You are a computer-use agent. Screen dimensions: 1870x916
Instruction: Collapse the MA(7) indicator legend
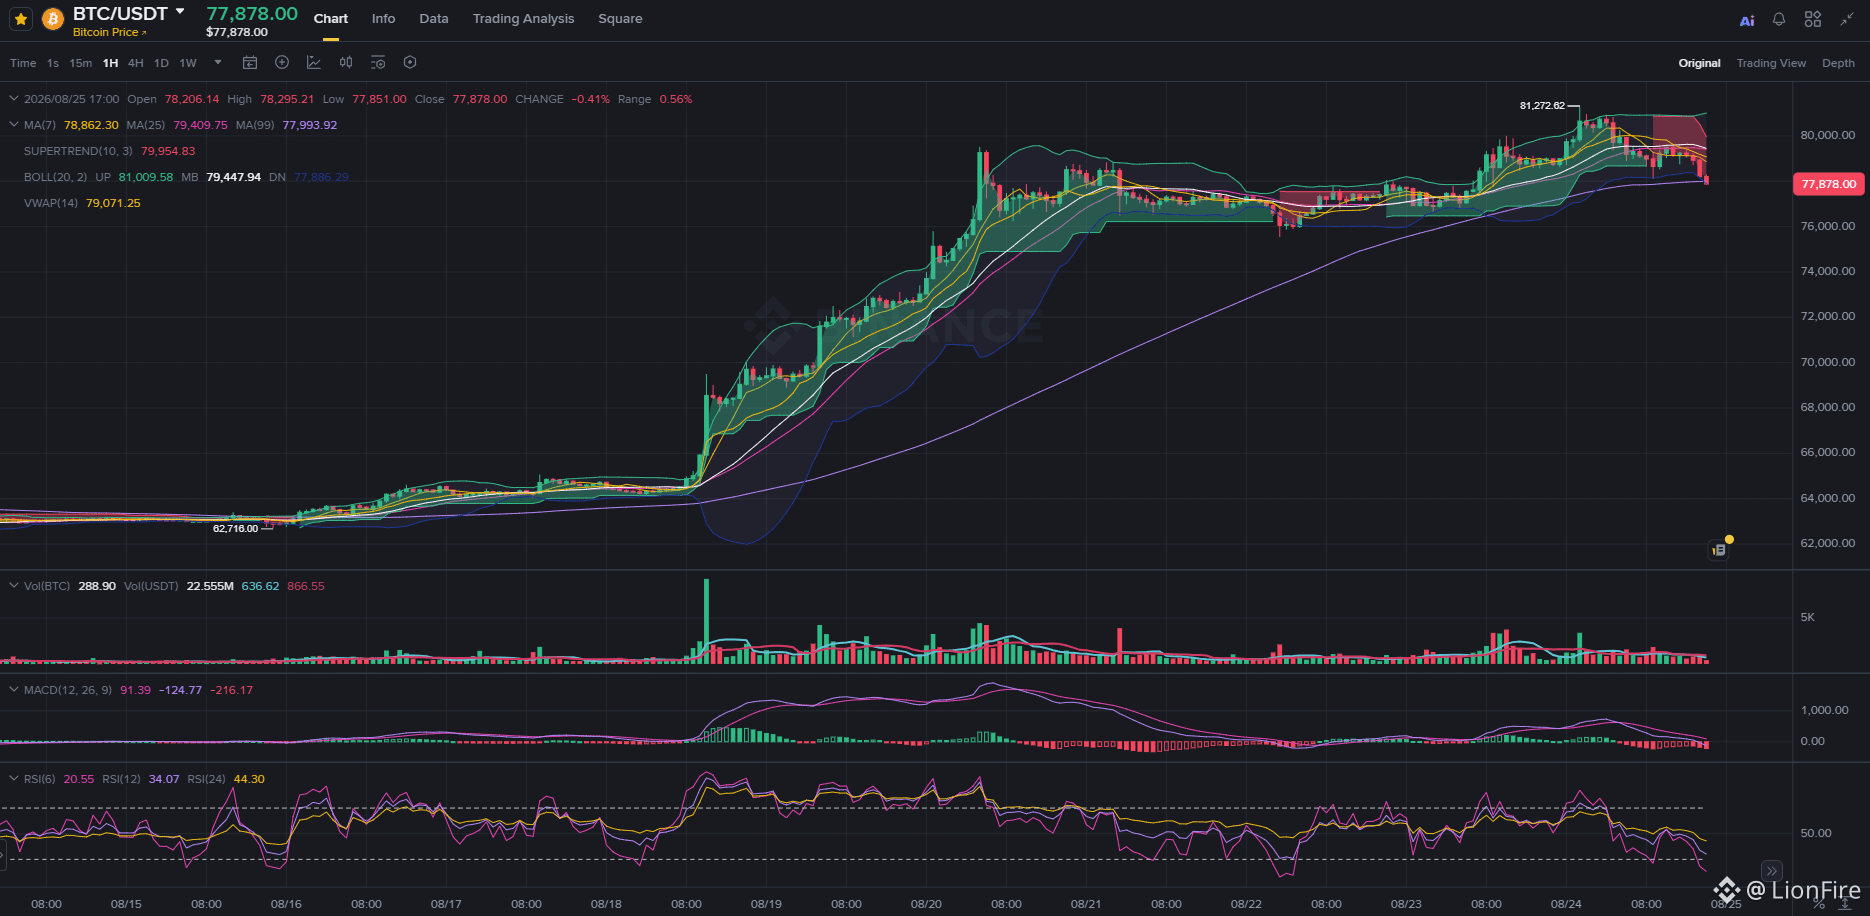(14, 125)
